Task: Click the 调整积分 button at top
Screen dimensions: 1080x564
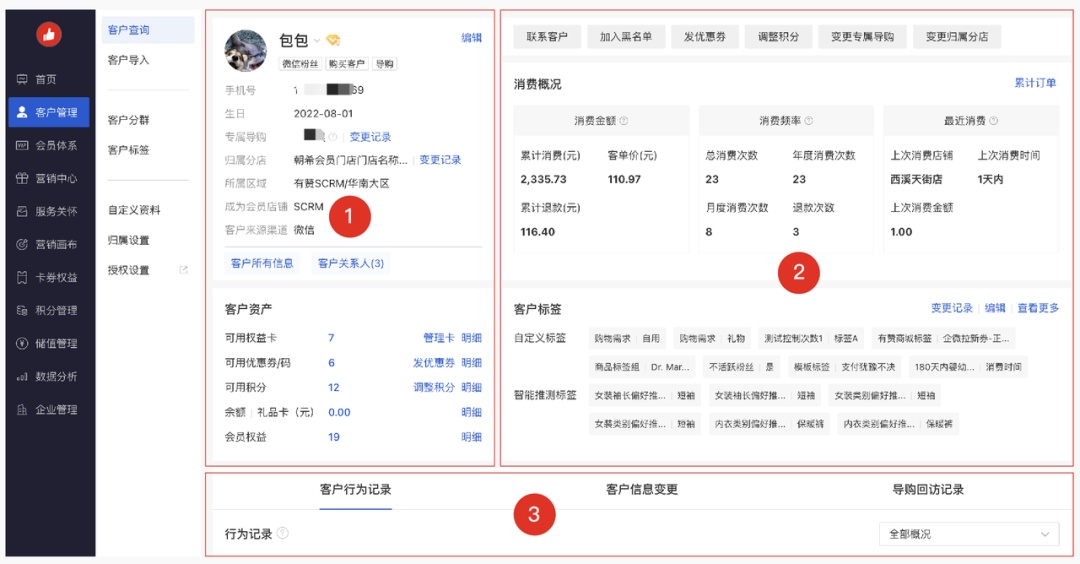Action: (x=778, y=36)
